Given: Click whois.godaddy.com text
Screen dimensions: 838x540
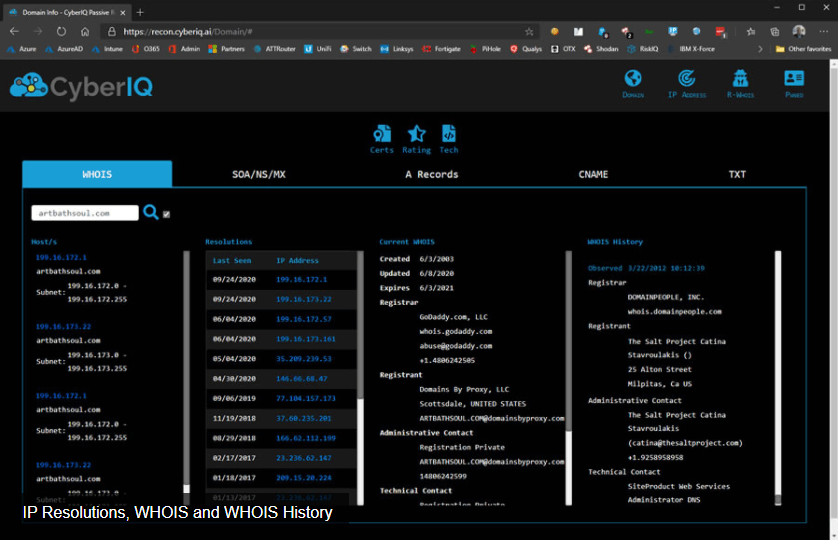Looking at the screenshot, I should (x=455, y=331).
